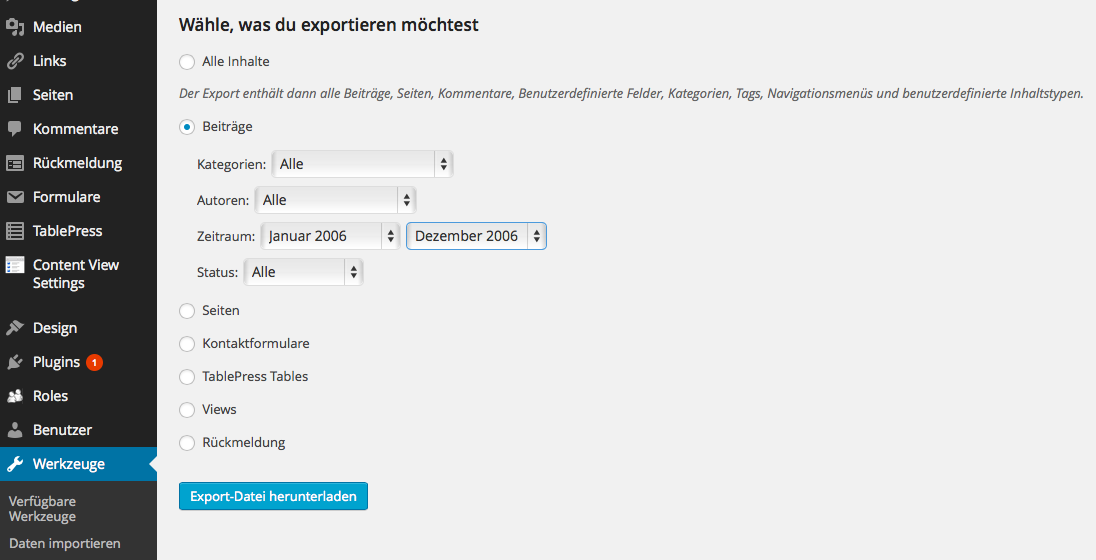Click the Plugins plug icon
Image resolution: width=1096 pixels, height=560 pixels.
[x=15, y=362]
